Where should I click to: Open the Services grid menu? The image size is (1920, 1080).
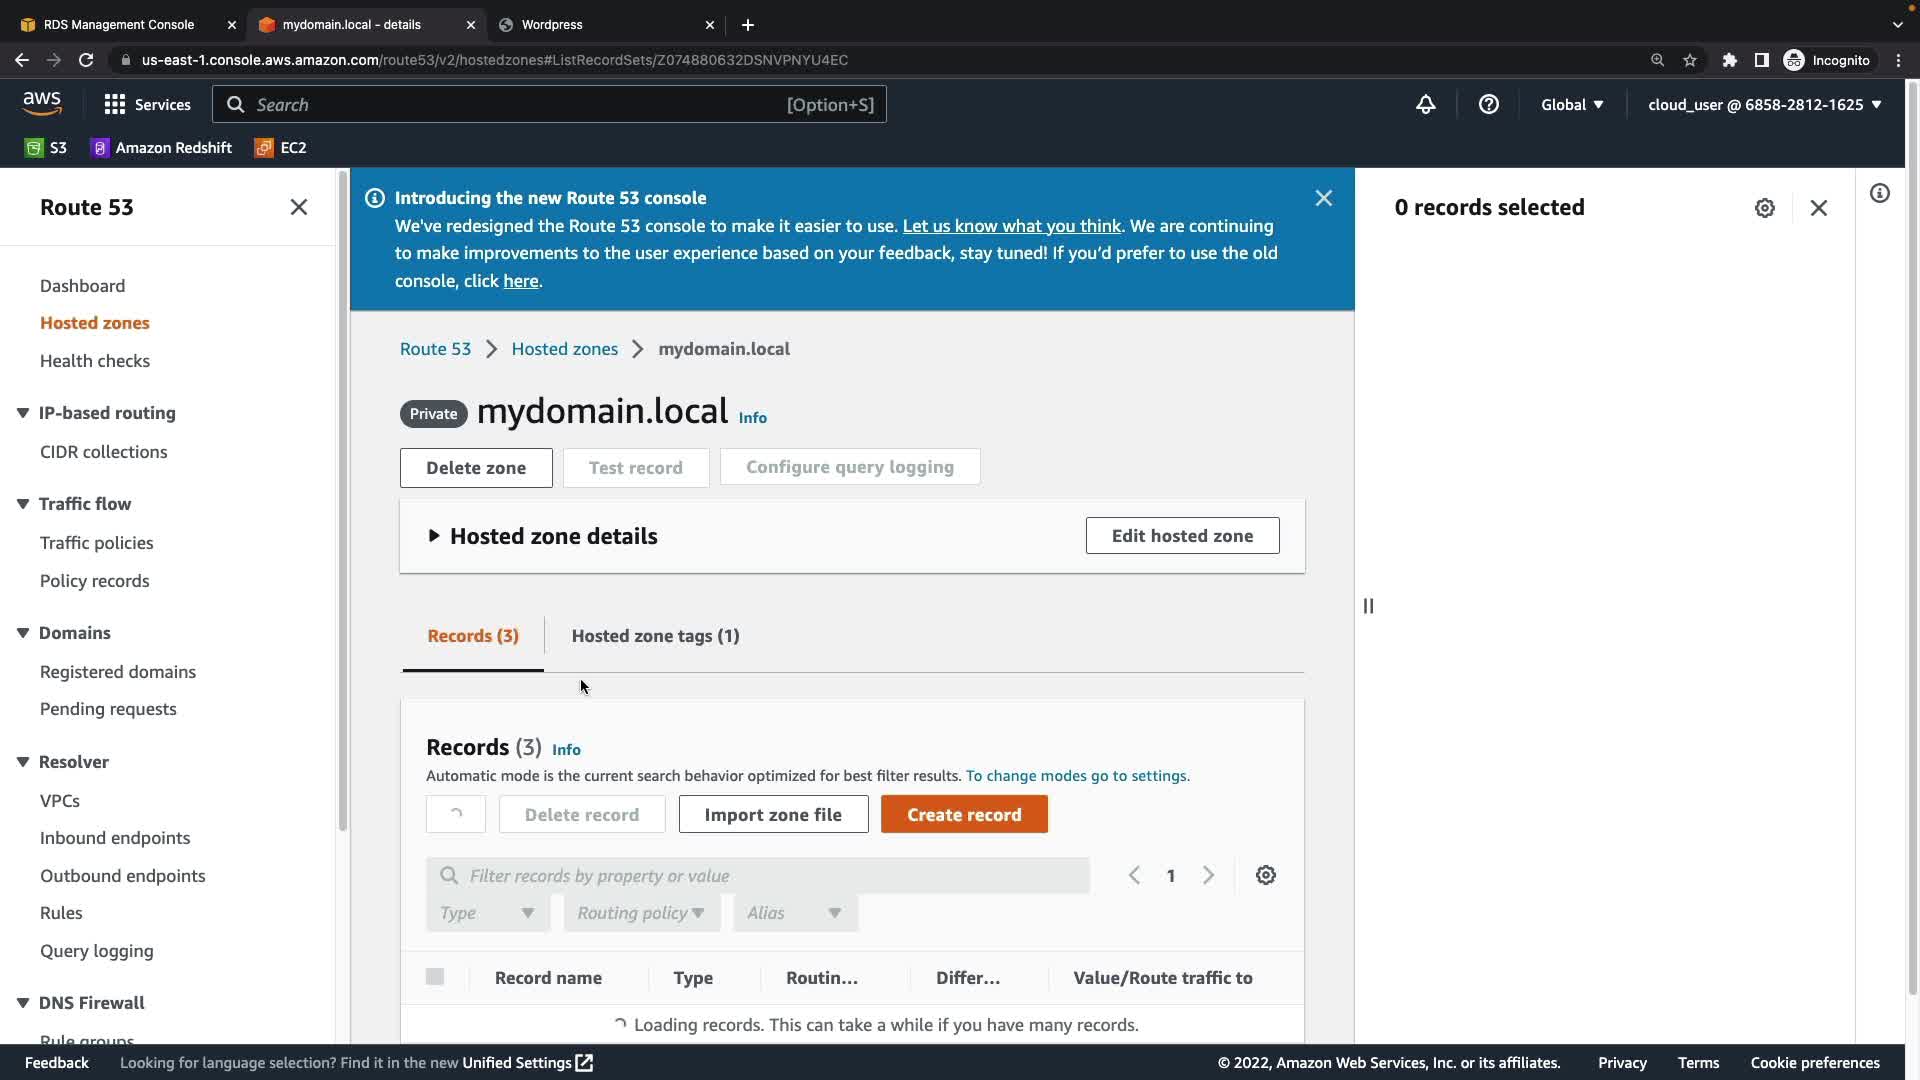click(147, 105)
